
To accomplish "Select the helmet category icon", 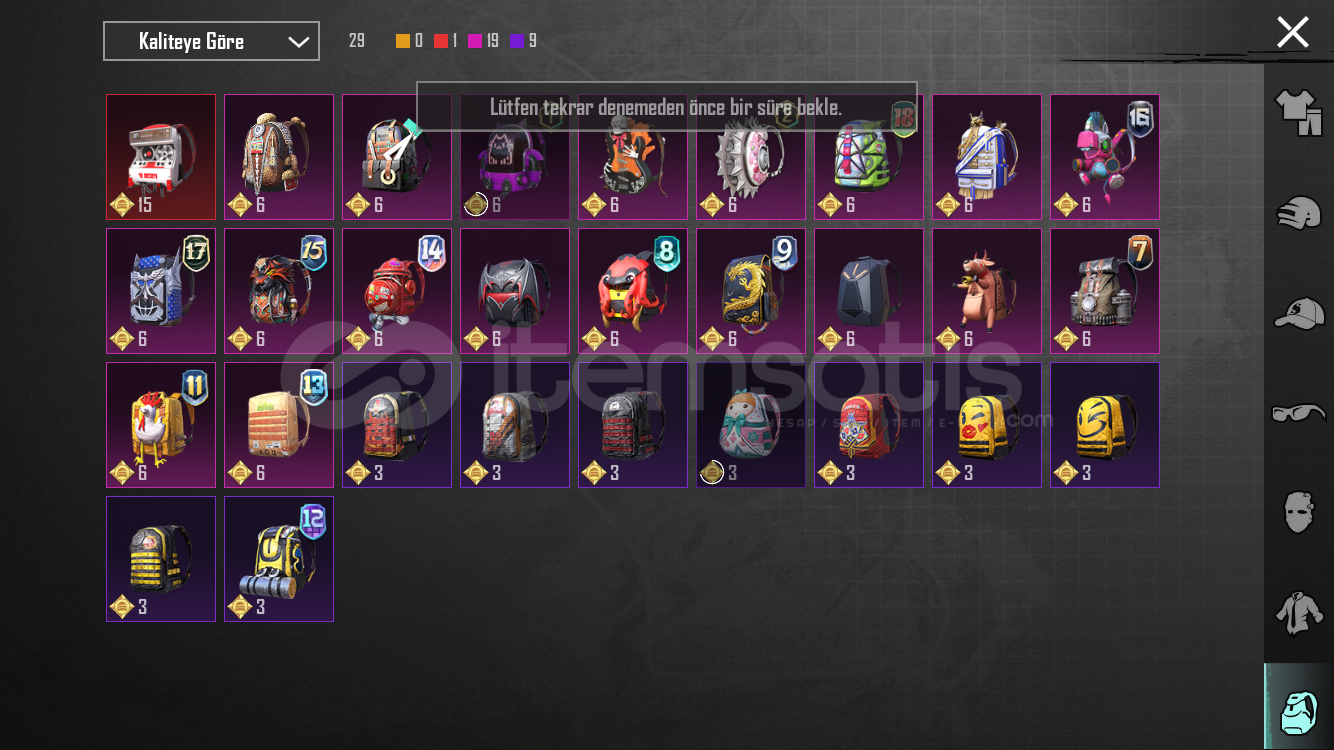I will pyautogui.click(x=1298, y=212).
